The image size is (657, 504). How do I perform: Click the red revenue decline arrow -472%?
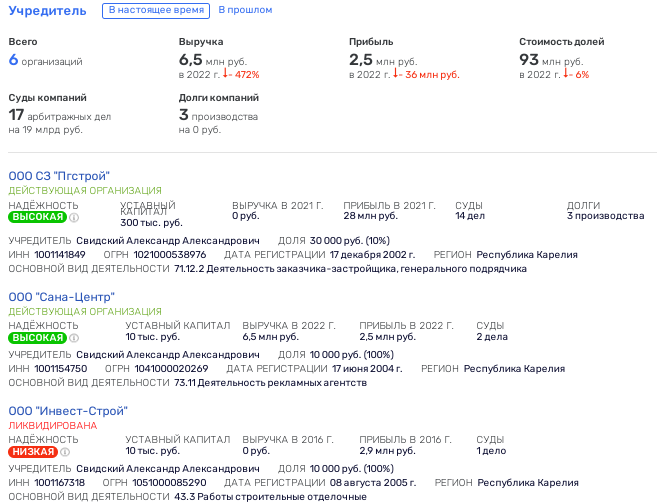[225, 74]
